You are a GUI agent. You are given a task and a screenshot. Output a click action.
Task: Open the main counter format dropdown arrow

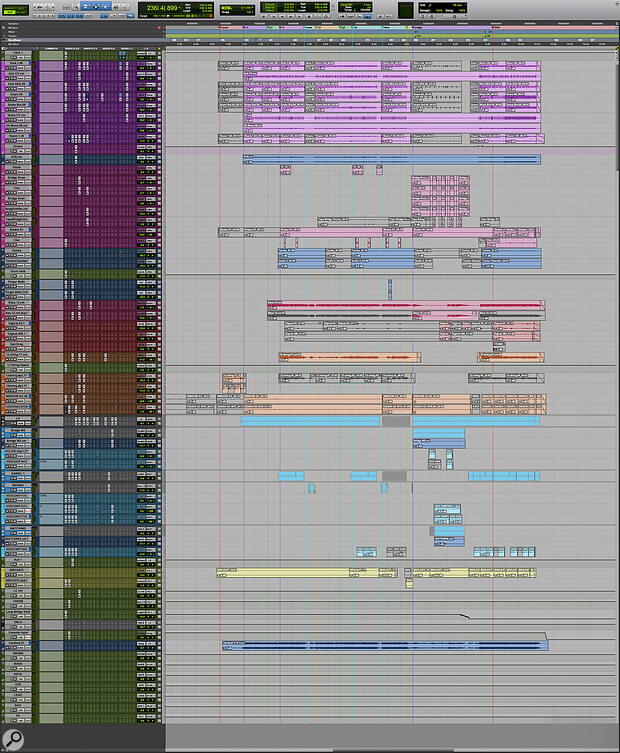click(x=179, y=8)
